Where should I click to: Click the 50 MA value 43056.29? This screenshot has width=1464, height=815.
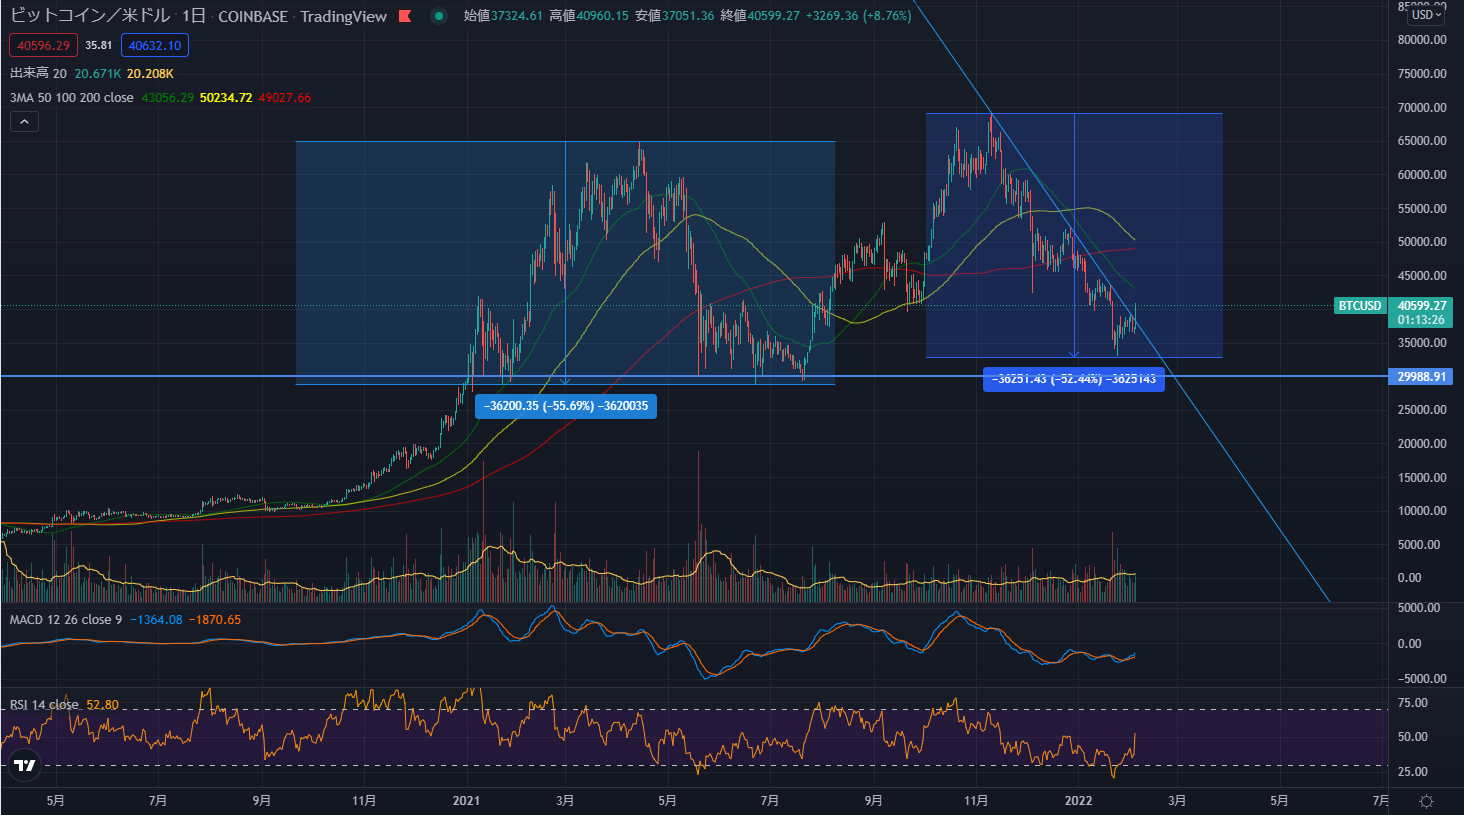[x=168, y=97]
